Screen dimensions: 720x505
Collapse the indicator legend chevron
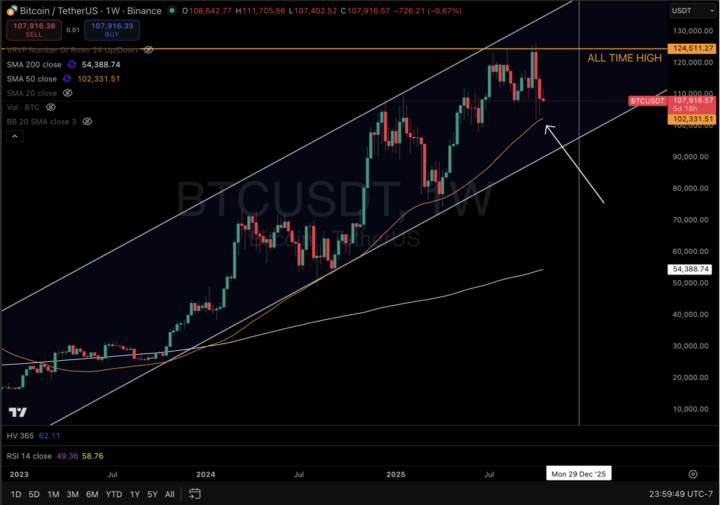(15, 136)
